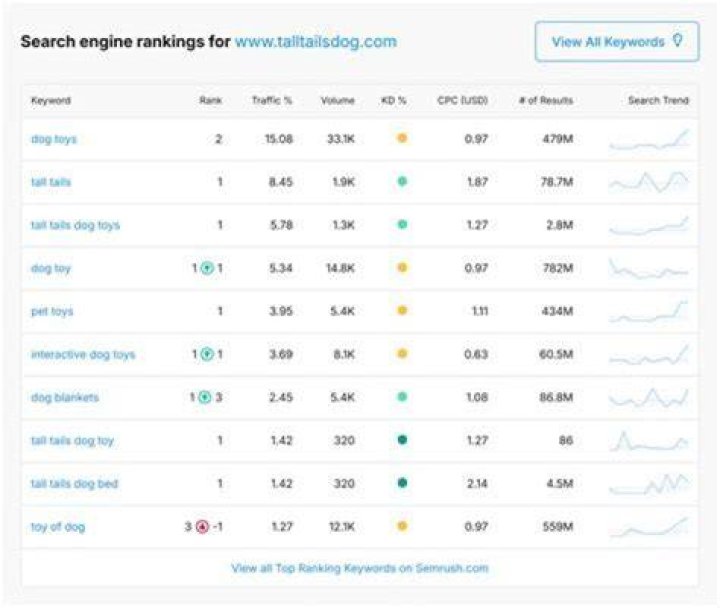
Task: Open the www.talltailsdog.com link
Action: pos(315,41)
